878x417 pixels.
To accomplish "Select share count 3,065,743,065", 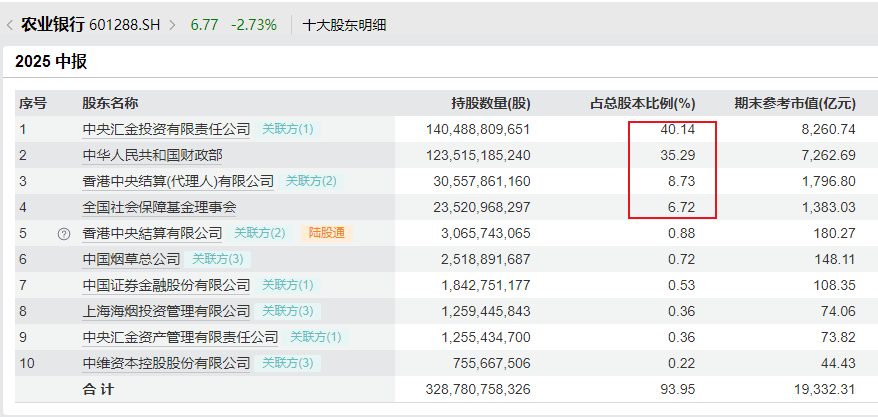I will (x=485, y=233).
